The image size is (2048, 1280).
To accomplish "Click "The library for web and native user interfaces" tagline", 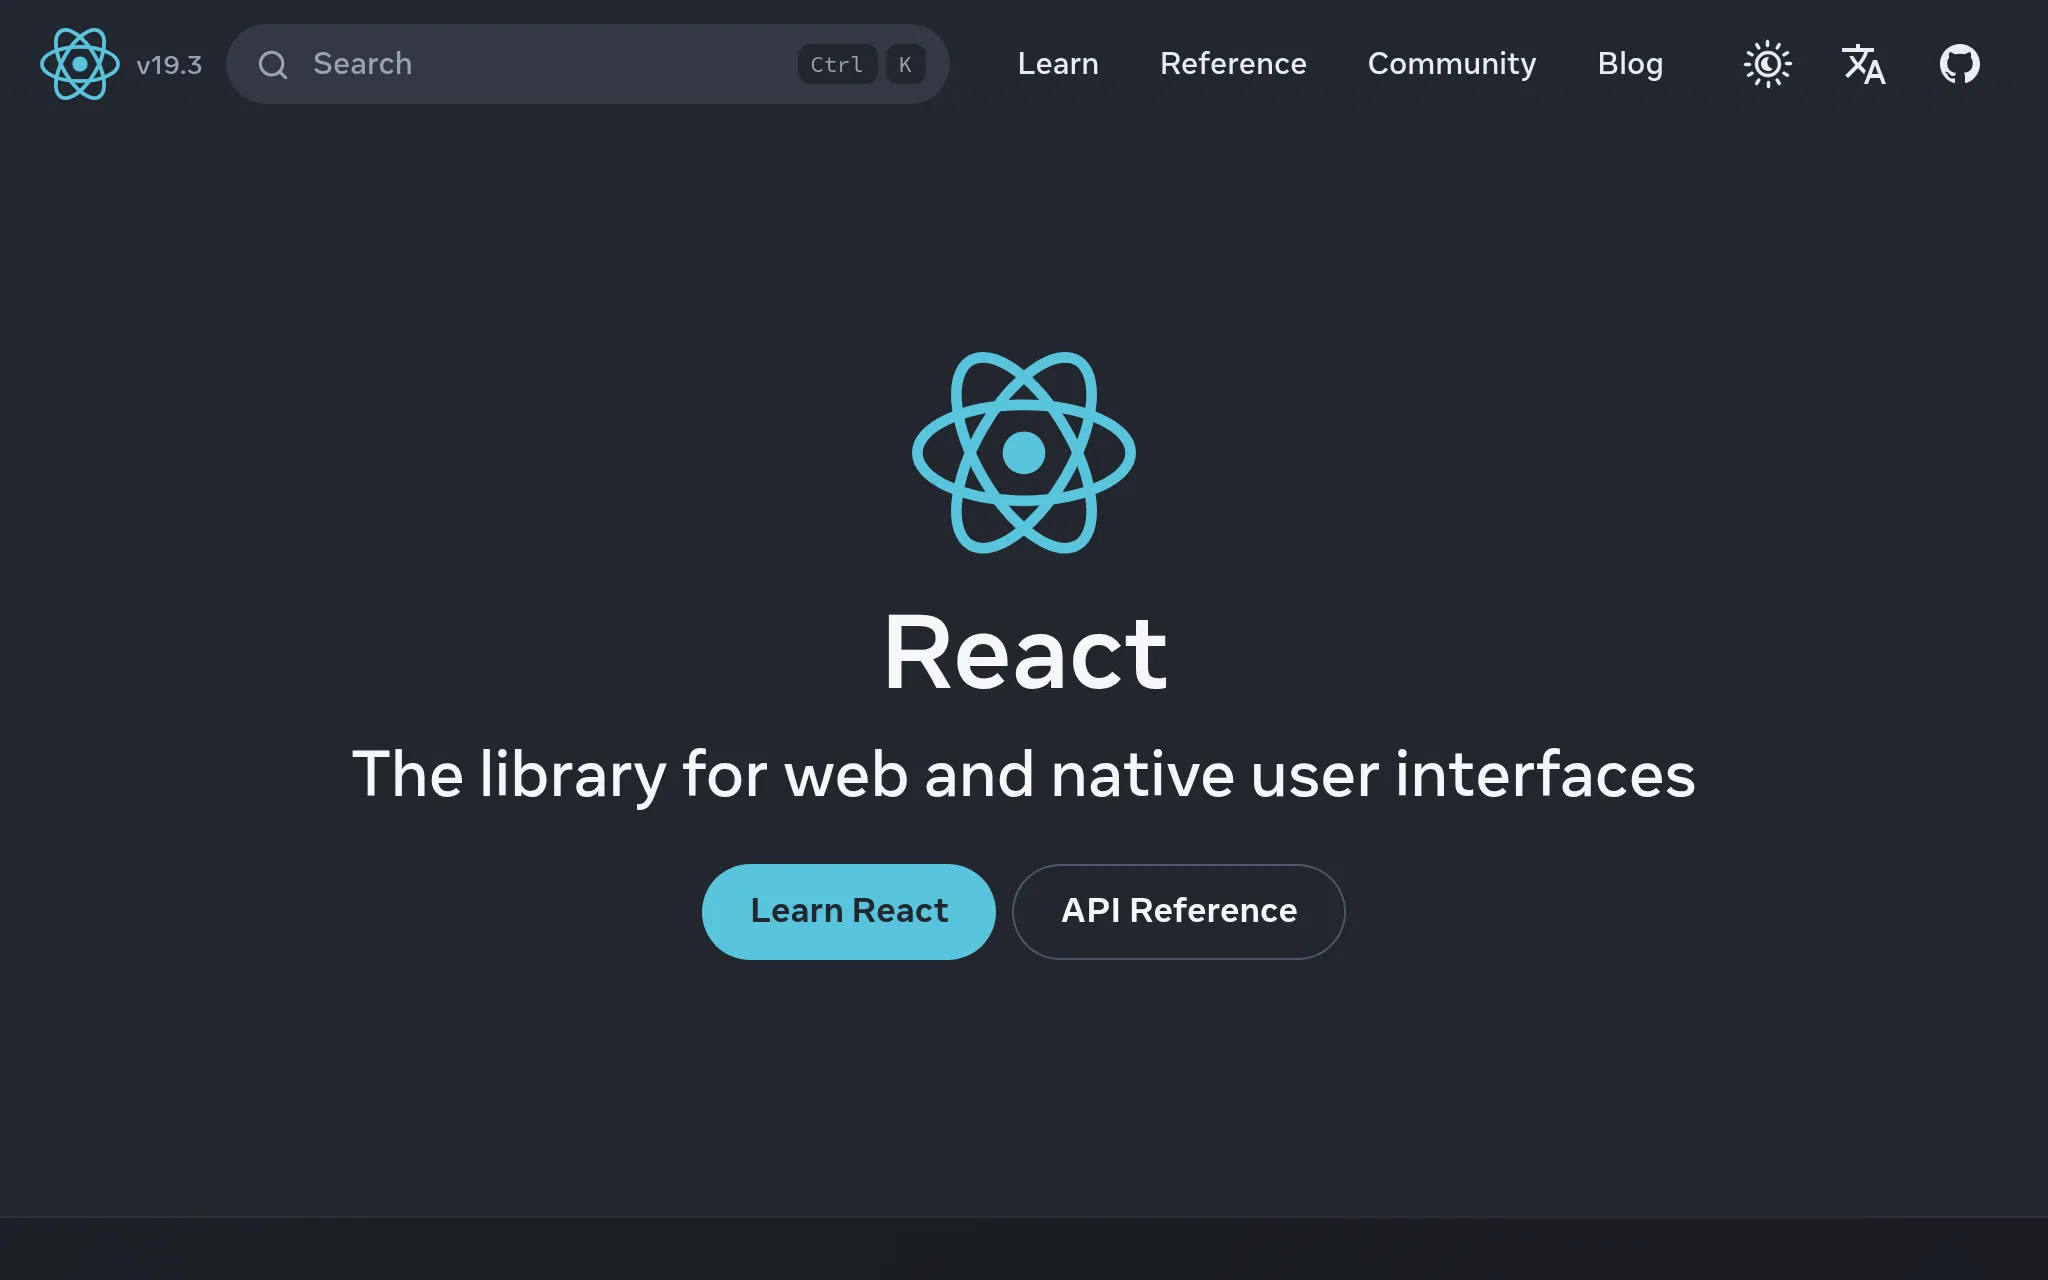I will click(1024, 775).
